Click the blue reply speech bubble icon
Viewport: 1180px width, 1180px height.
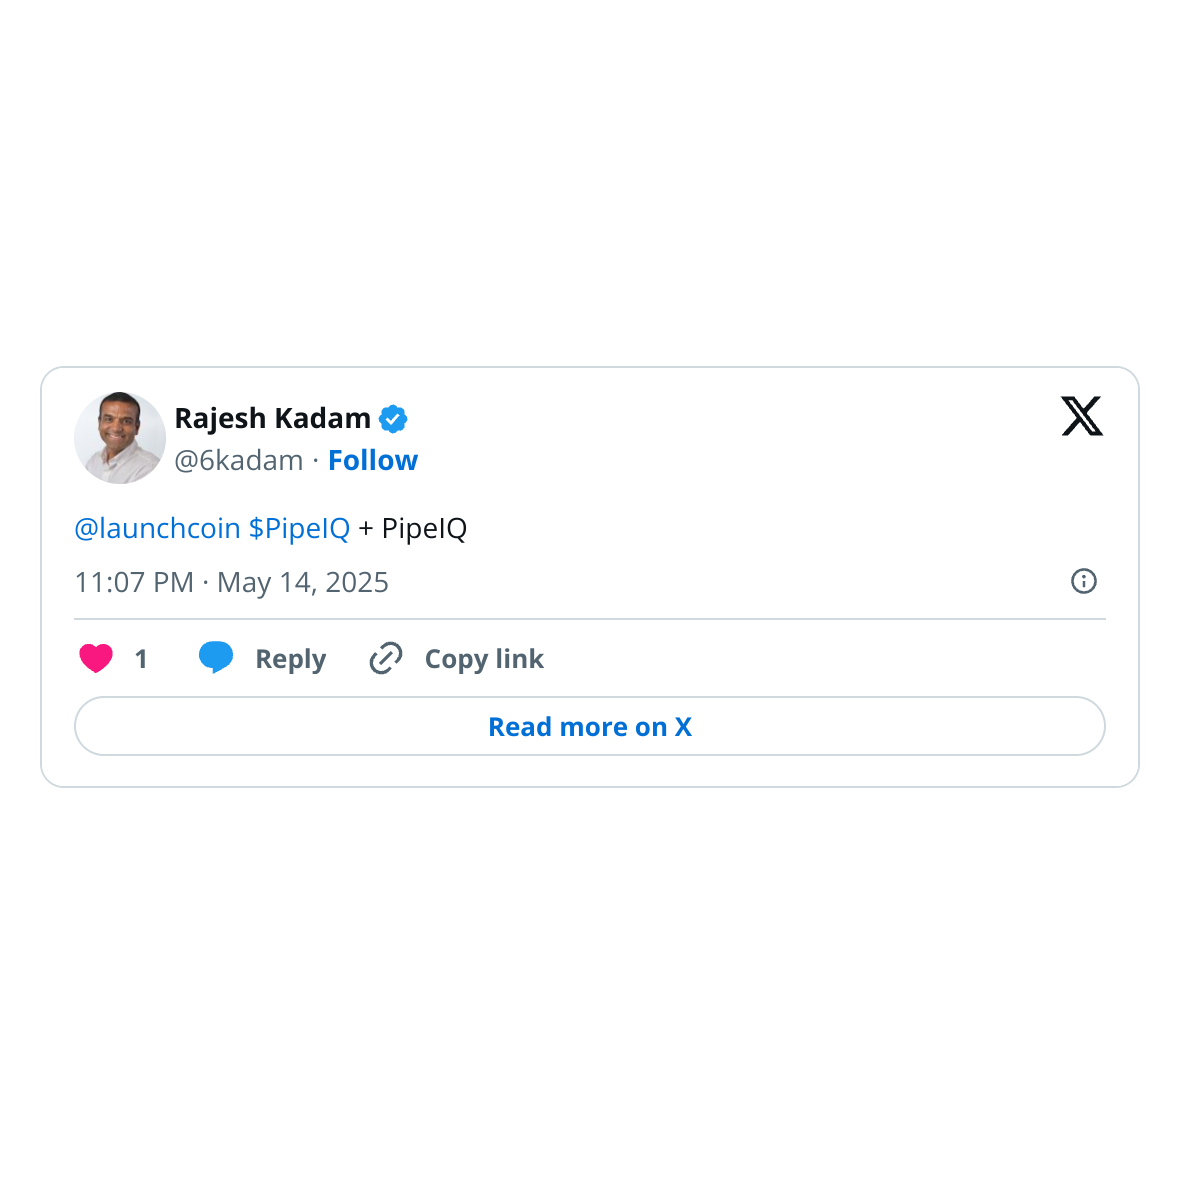pyautogui.click(x=216, y=657)
